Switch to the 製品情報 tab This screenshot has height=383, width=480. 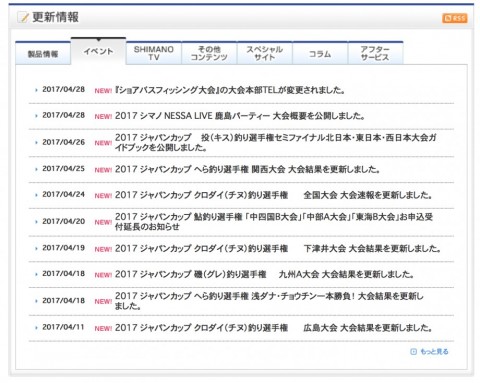pos(43,53)
